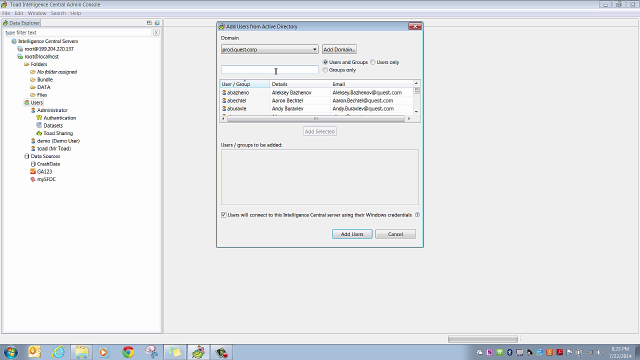The width and height of the screenshot is (640, 360).
Task: Select the No folder assigned tree item
Action: 57,72
